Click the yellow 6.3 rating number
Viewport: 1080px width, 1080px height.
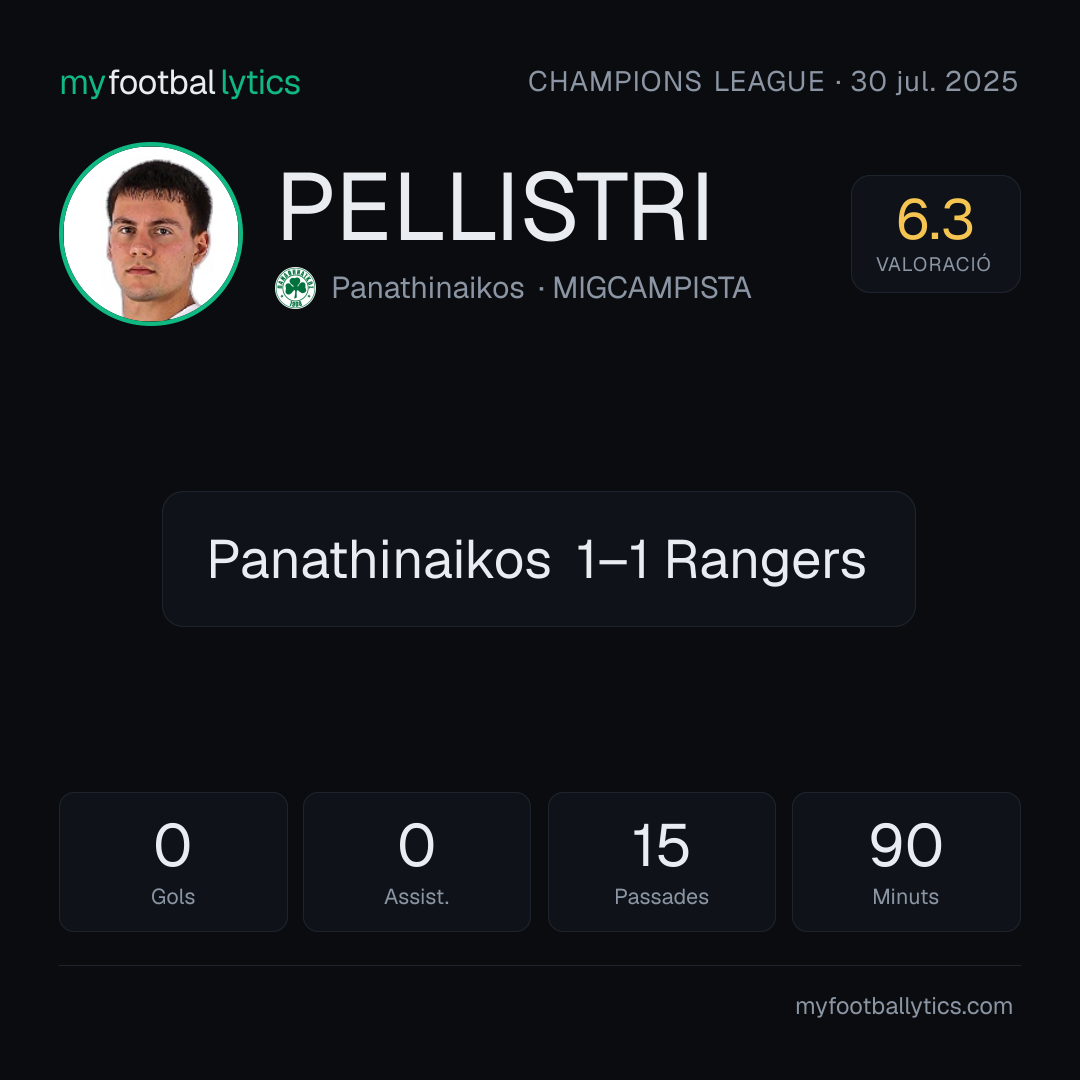click(935, 220)
